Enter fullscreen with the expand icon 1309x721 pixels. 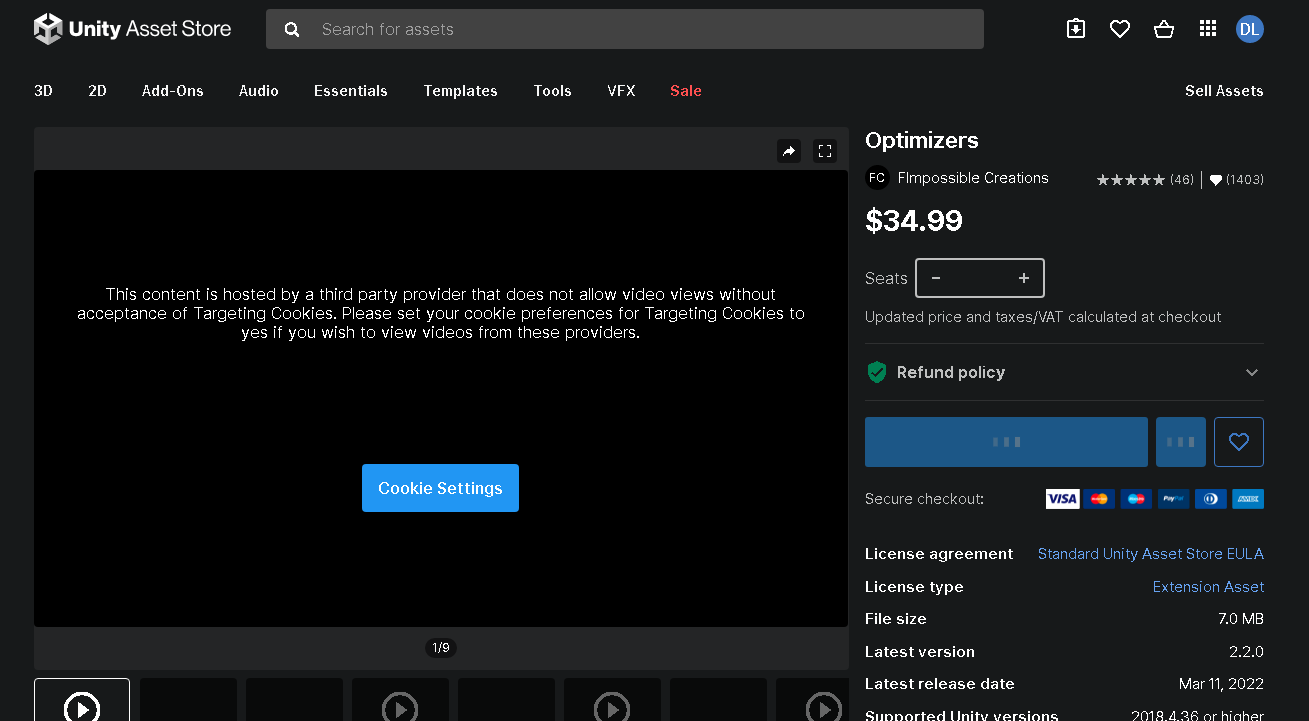[825, 151]
